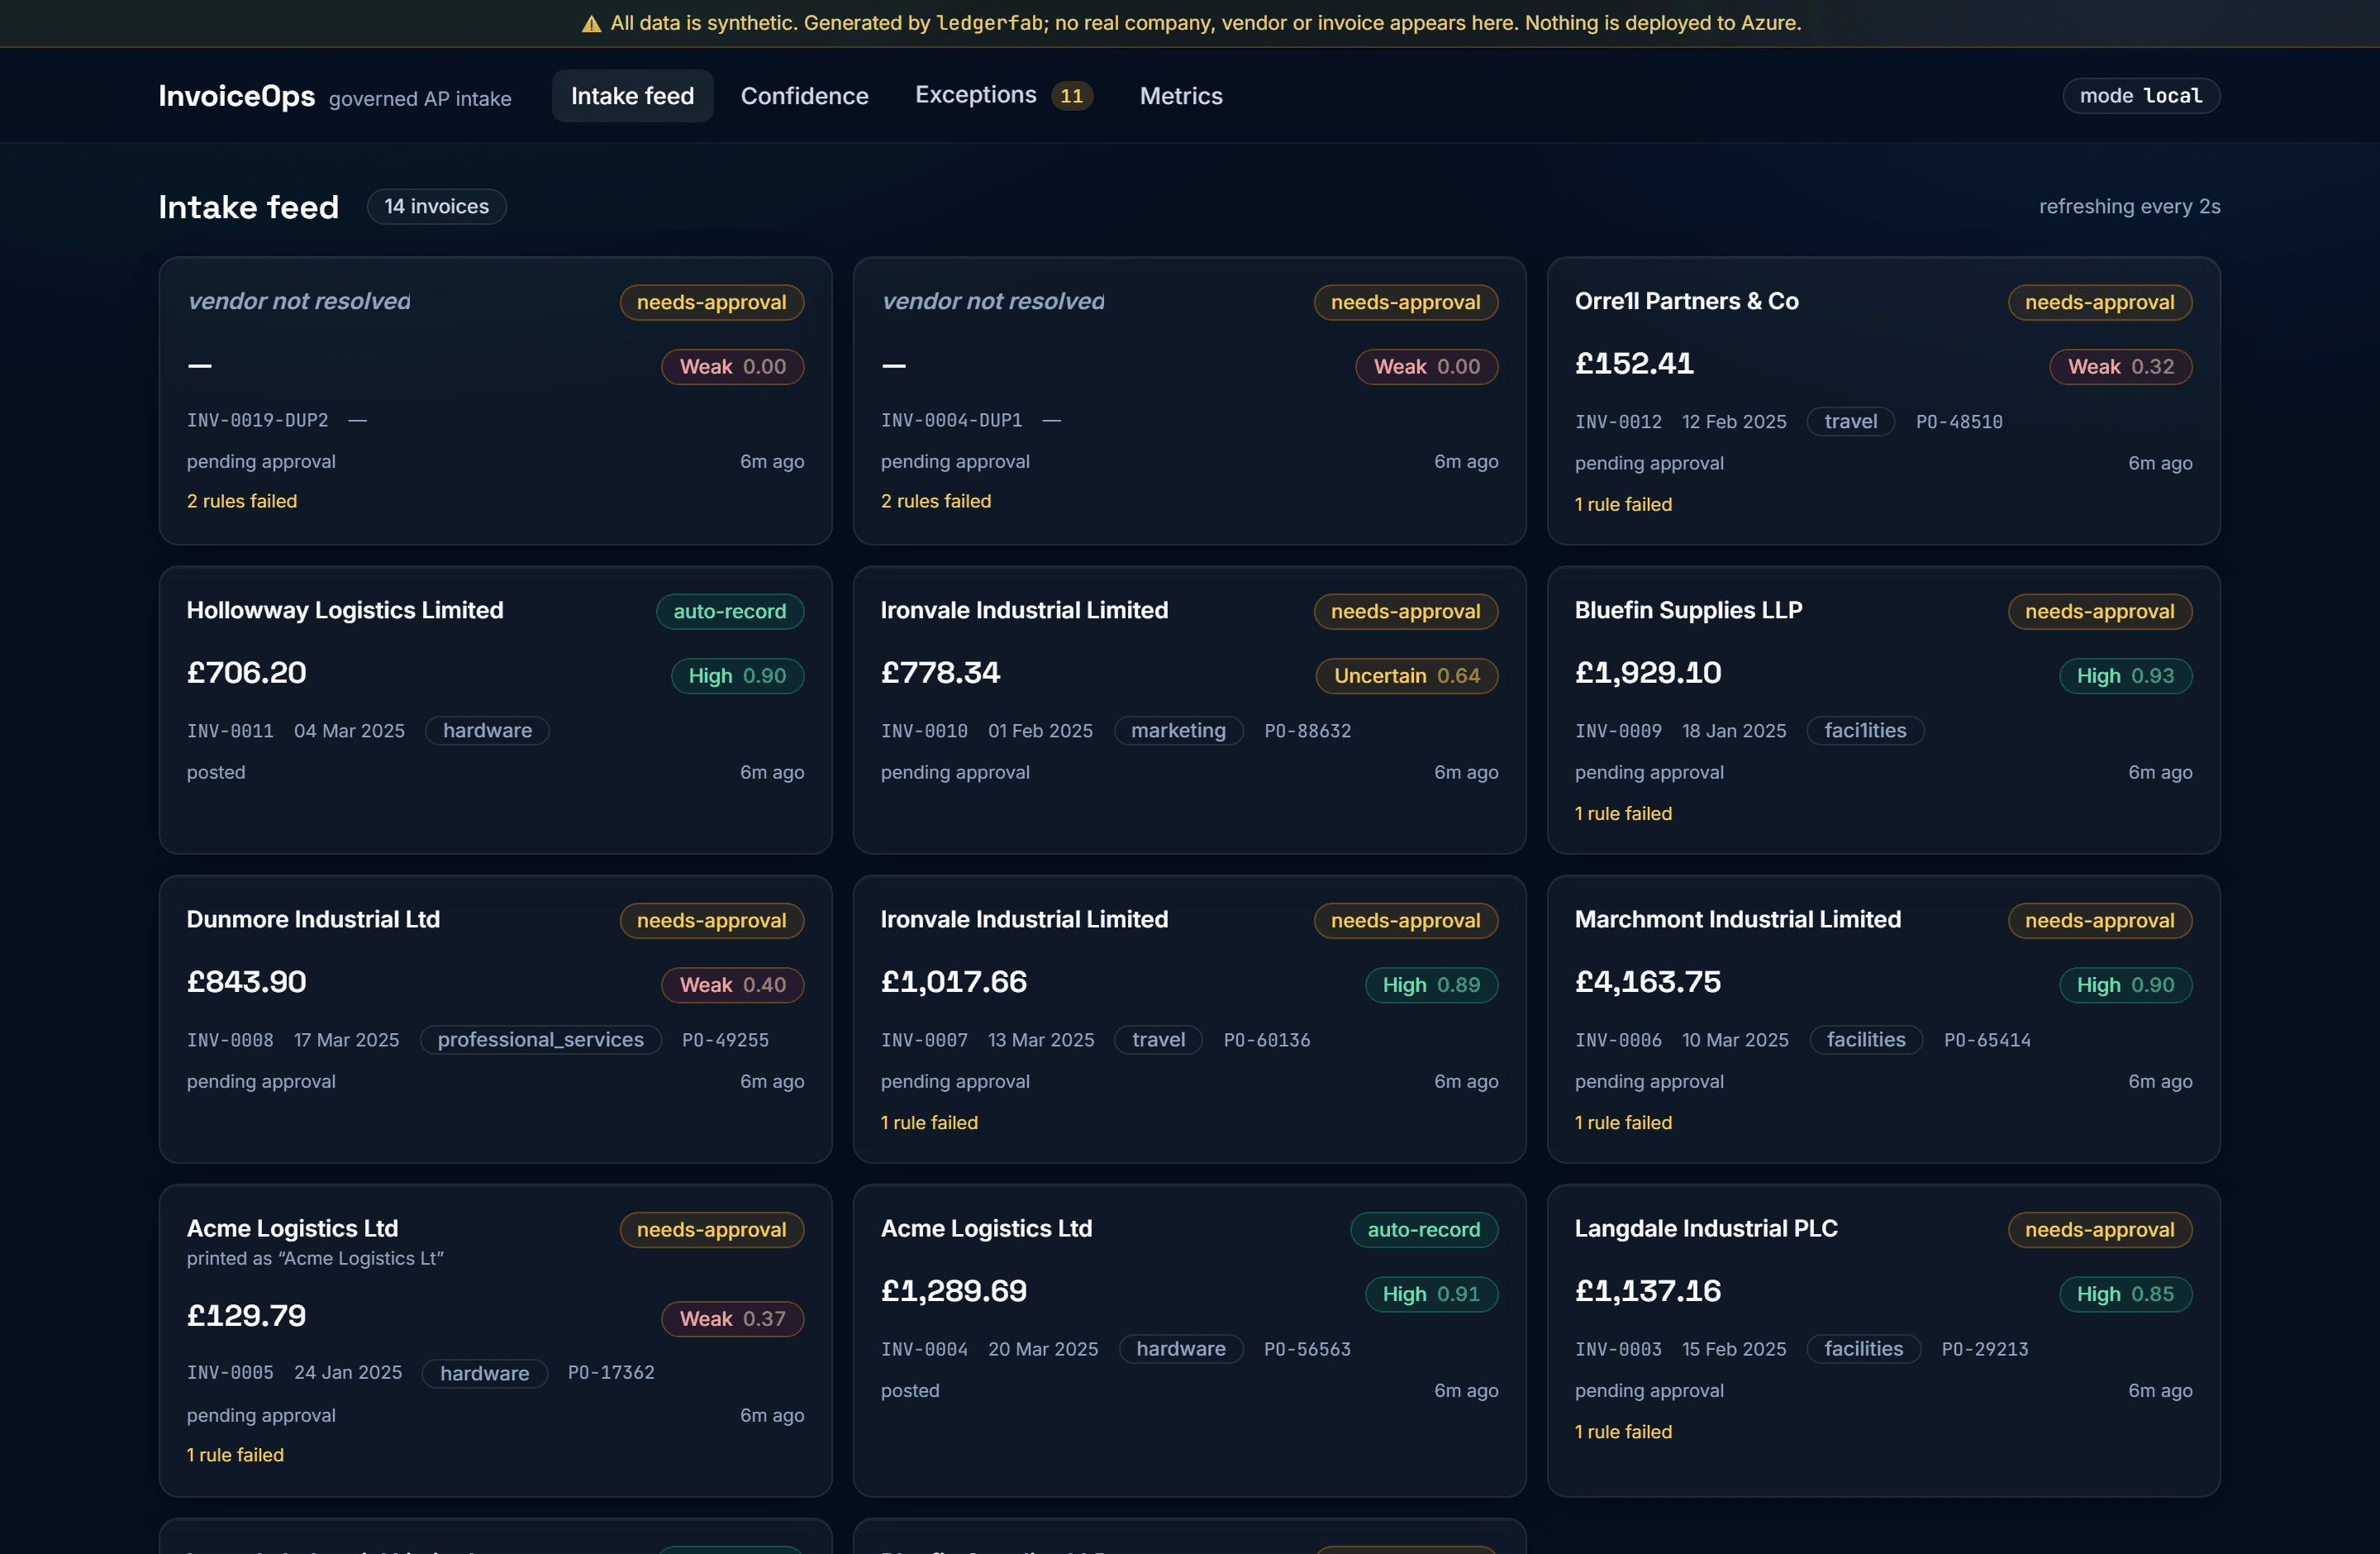This screenshot has width=2380, height=1554.
Task: Select the £1,017.66 Ironvale Industrial amount
Action: pyautogui.click(x=953, y=982)
